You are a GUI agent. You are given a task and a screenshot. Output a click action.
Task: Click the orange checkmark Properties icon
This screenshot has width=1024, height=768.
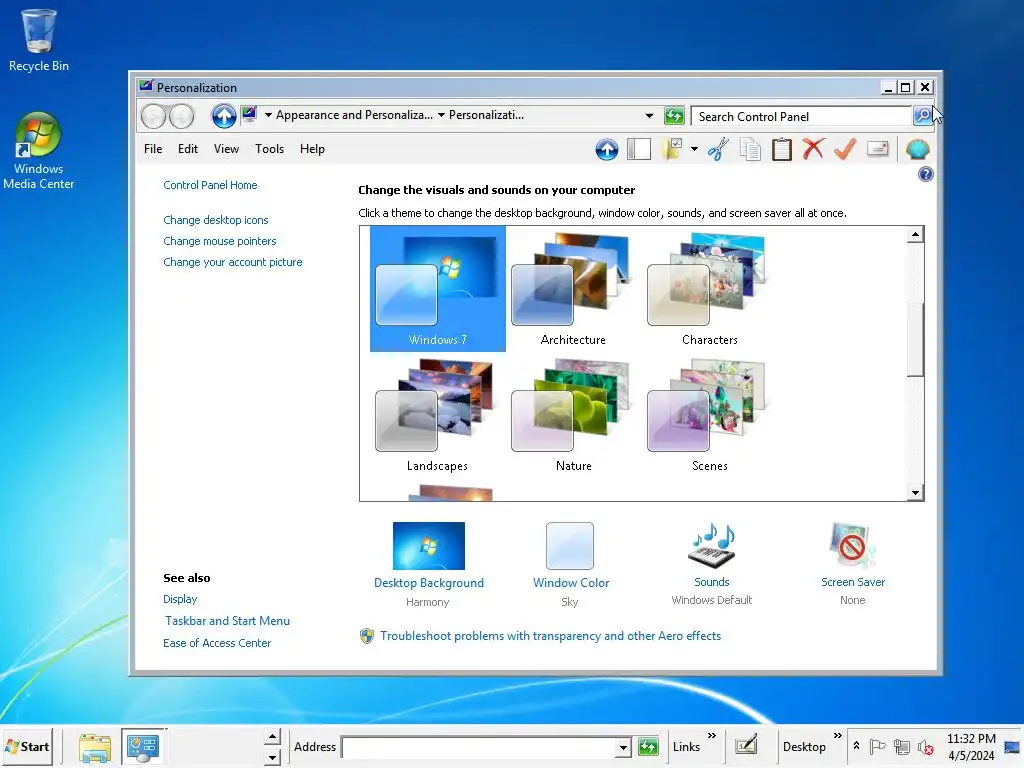845,149
